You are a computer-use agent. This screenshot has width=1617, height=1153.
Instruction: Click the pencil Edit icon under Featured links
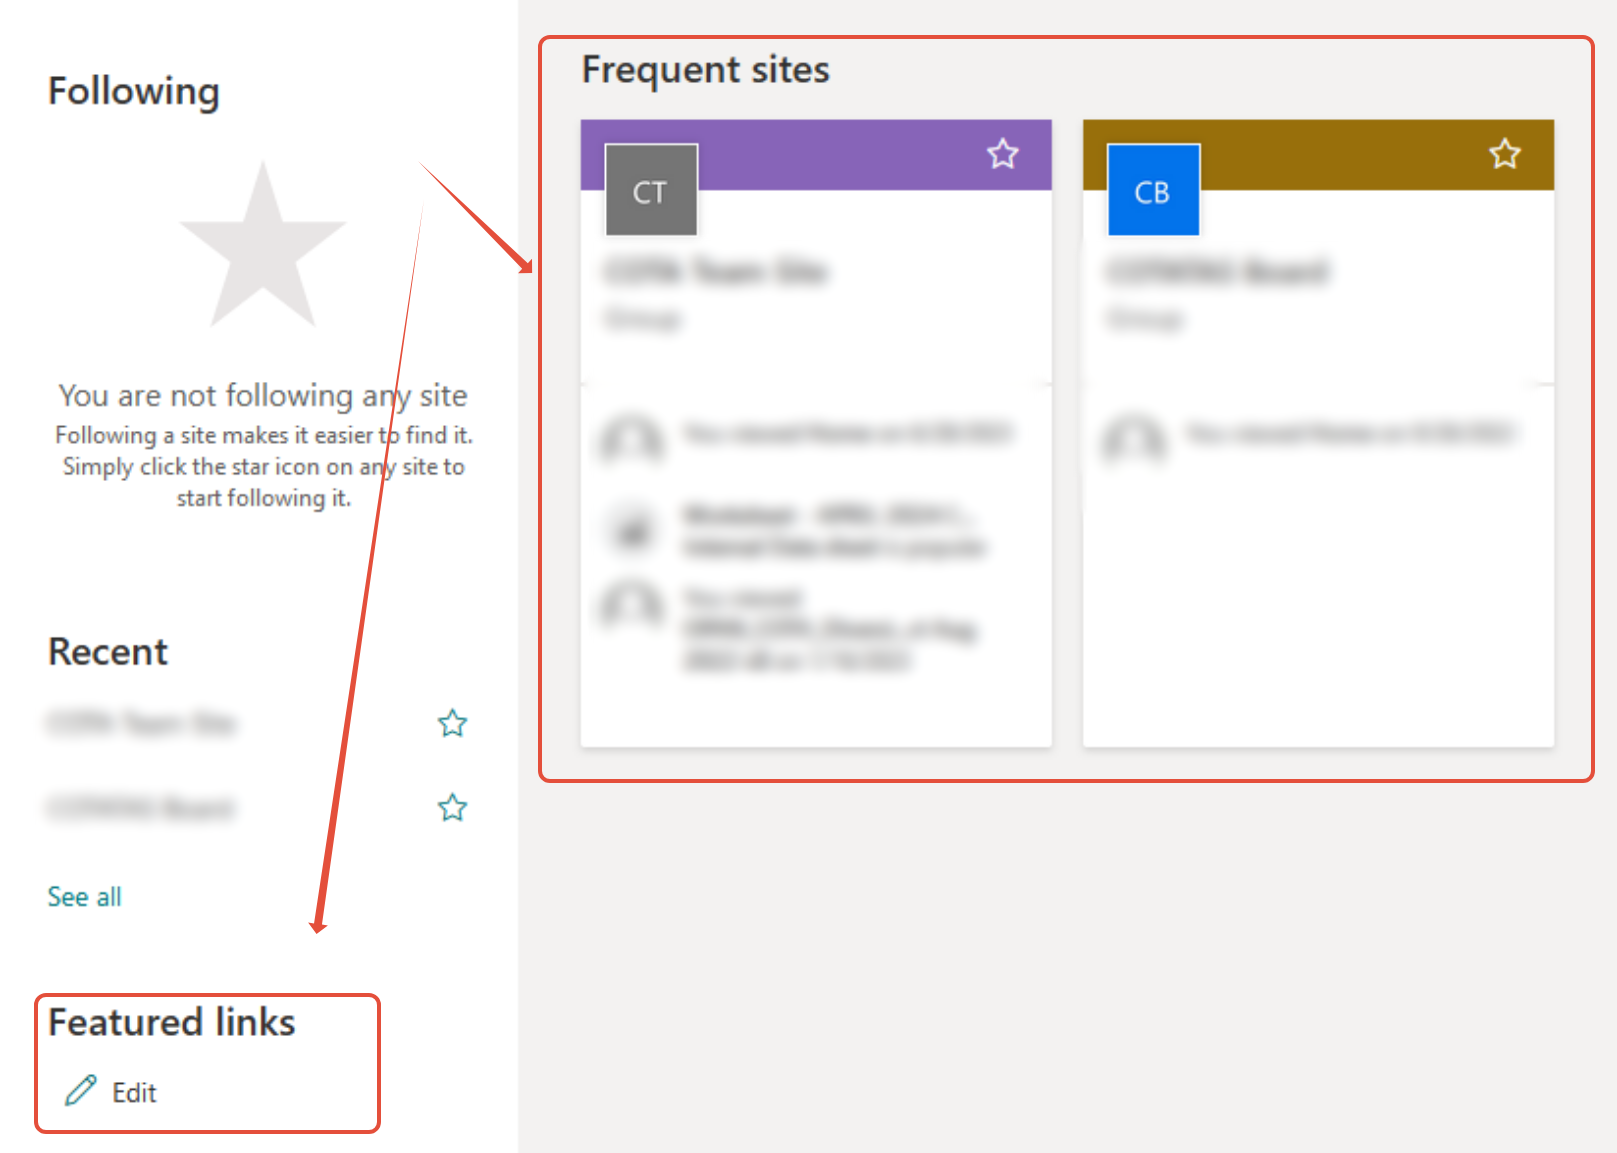81,1091
